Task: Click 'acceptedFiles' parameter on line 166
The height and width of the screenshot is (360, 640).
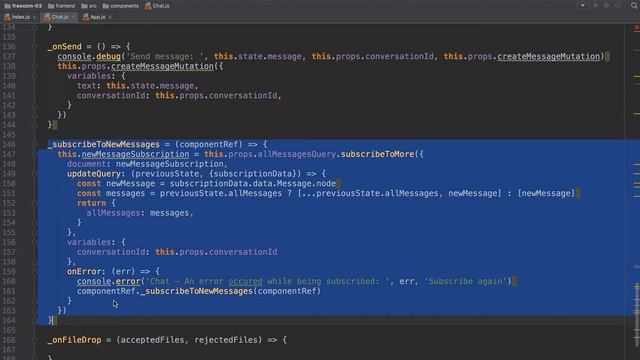Action: pyautogui.click(x=152, y=340)
